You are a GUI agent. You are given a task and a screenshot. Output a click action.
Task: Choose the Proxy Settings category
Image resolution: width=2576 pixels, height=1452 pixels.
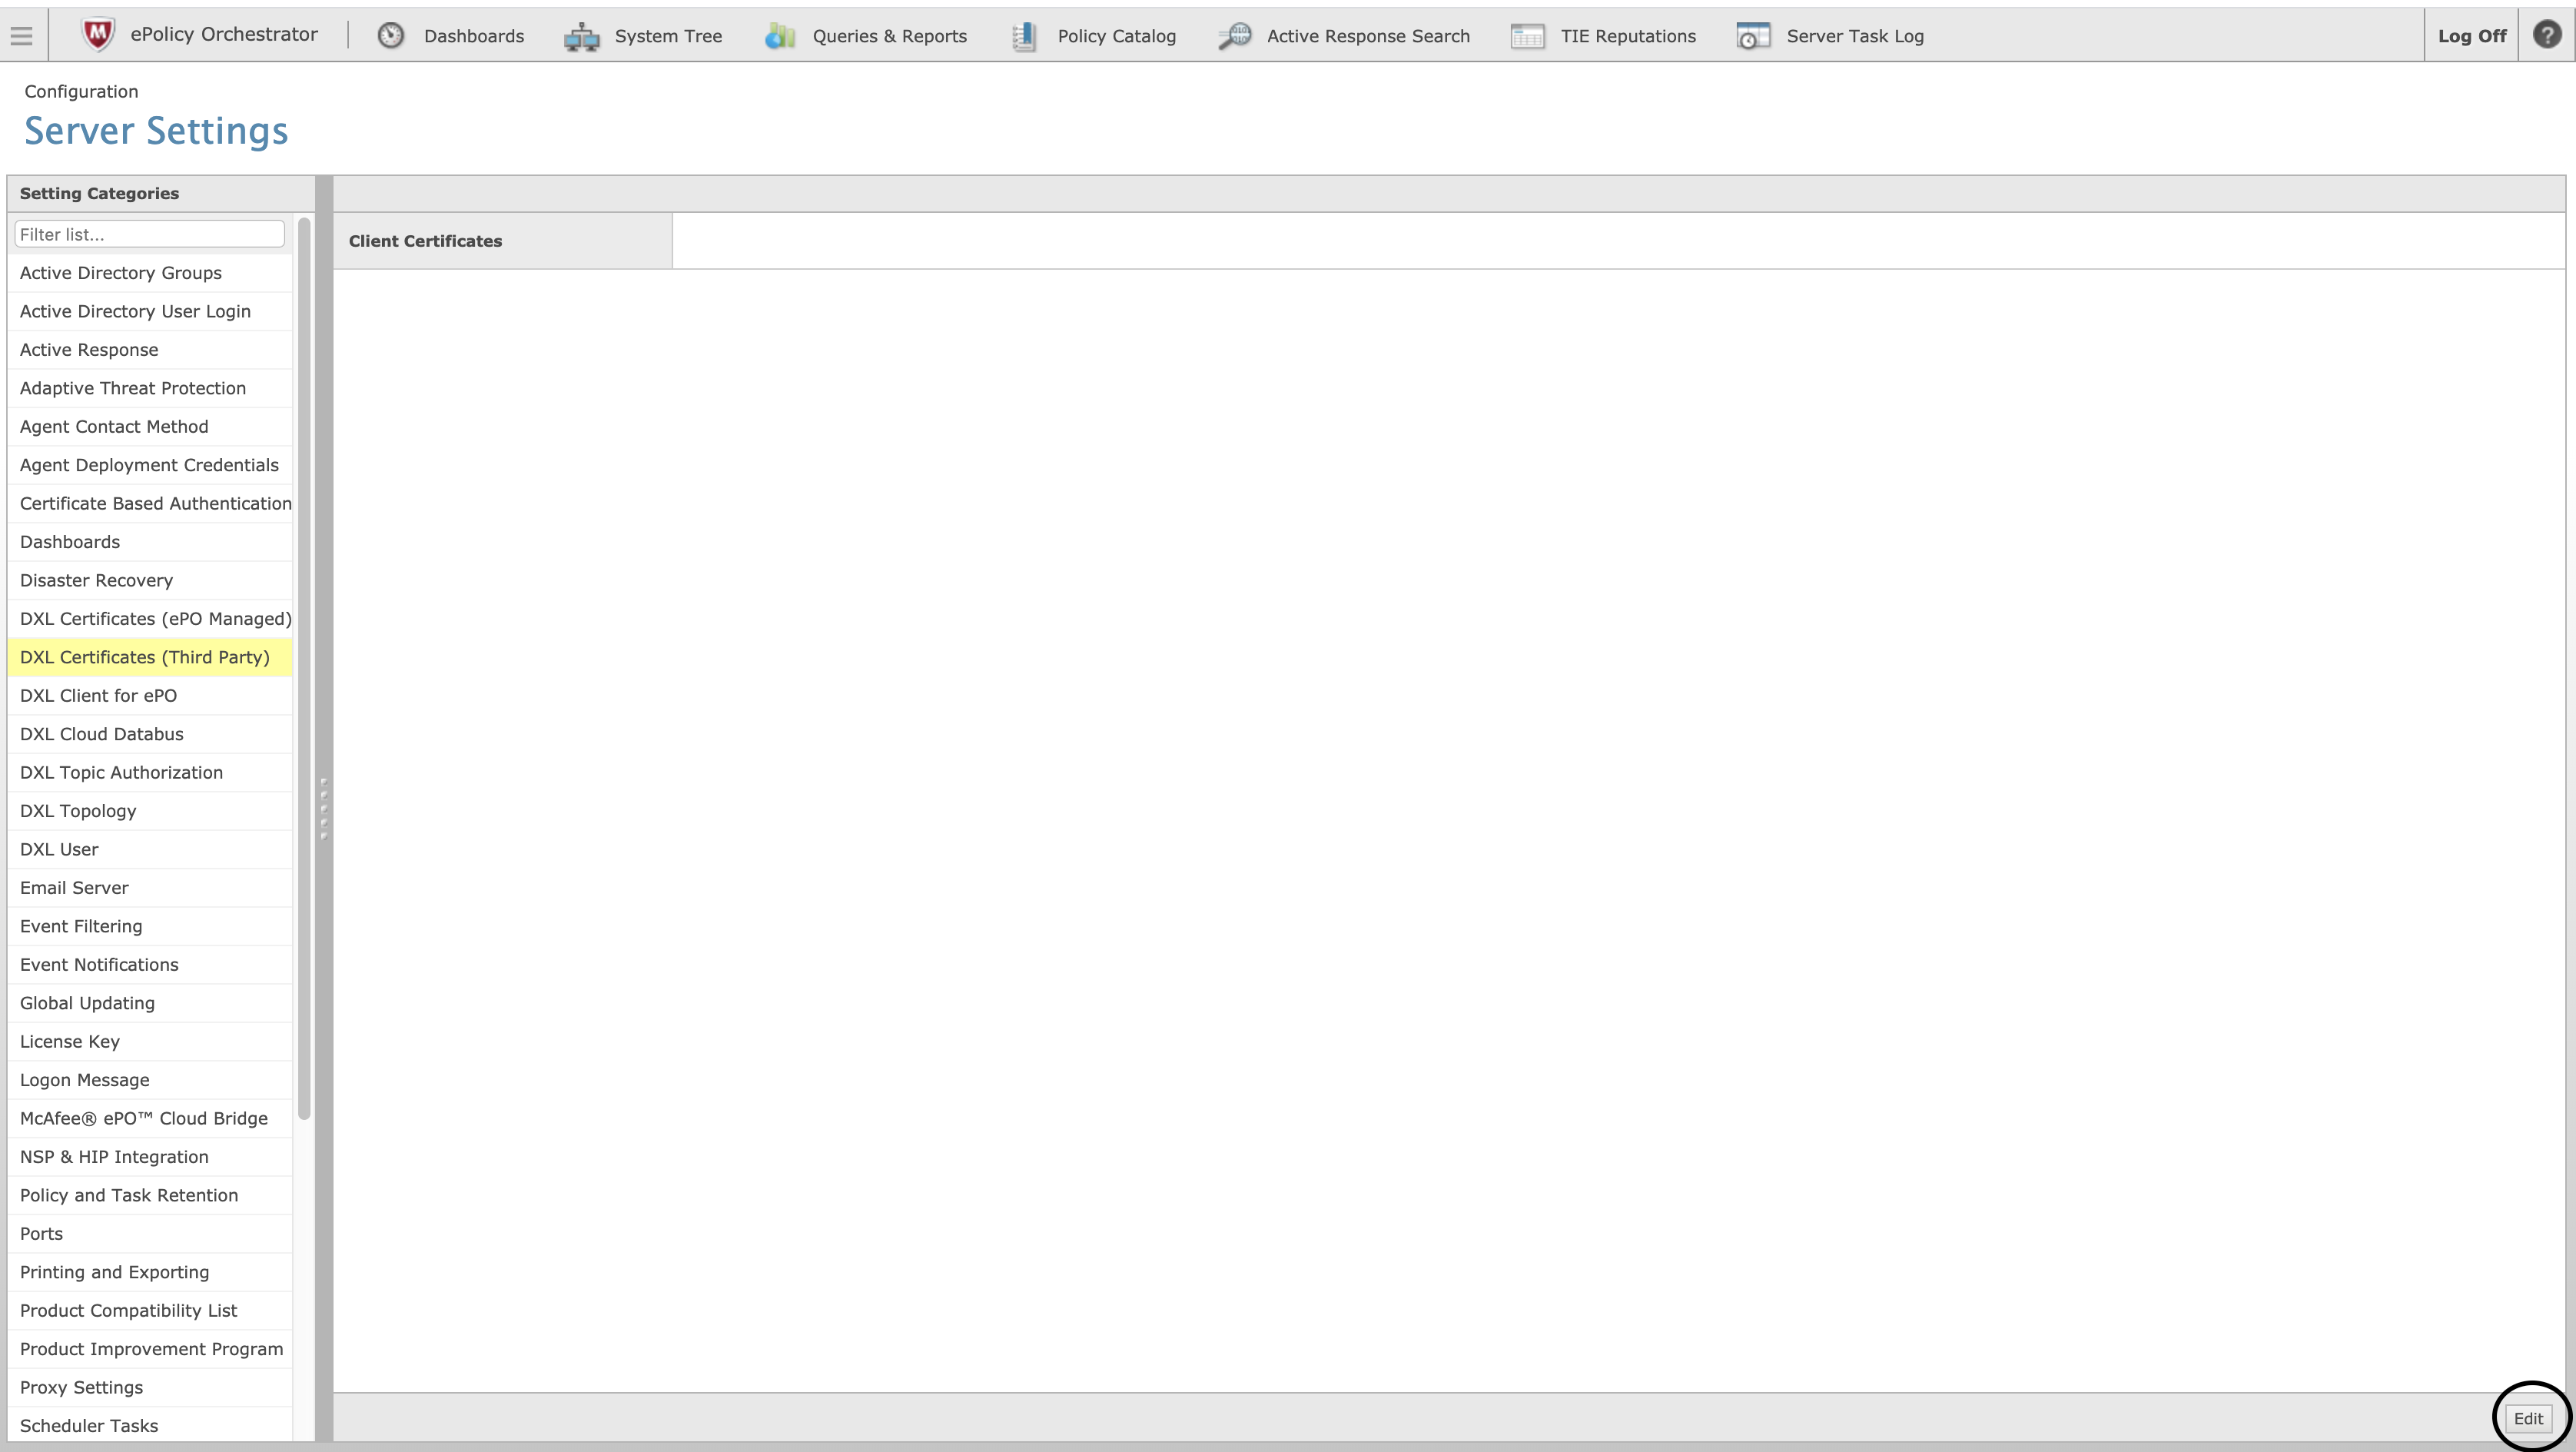coord(81,1387)
